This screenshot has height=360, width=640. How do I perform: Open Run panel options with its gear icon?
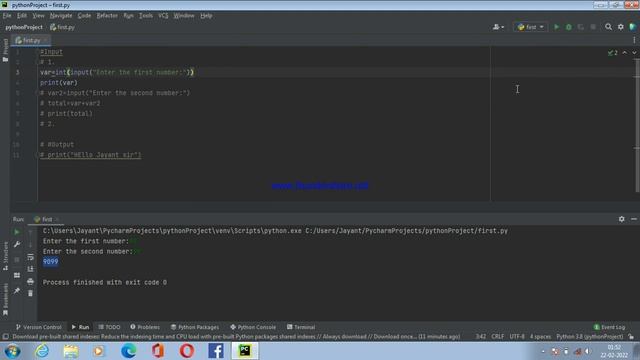[x=621, y=219]
